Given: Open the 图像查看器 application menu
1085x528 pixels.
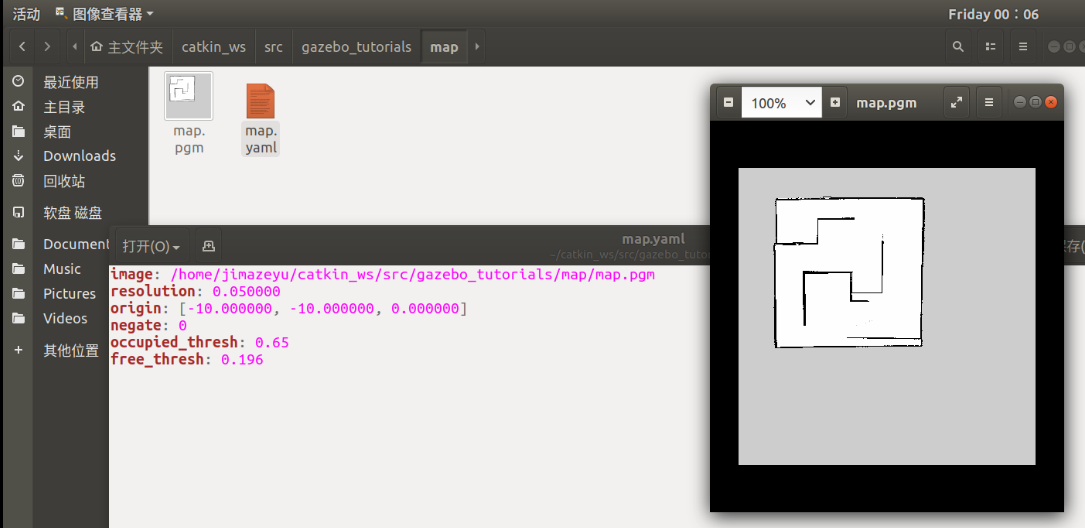Looking at the screenshot, I should [104, 14].
